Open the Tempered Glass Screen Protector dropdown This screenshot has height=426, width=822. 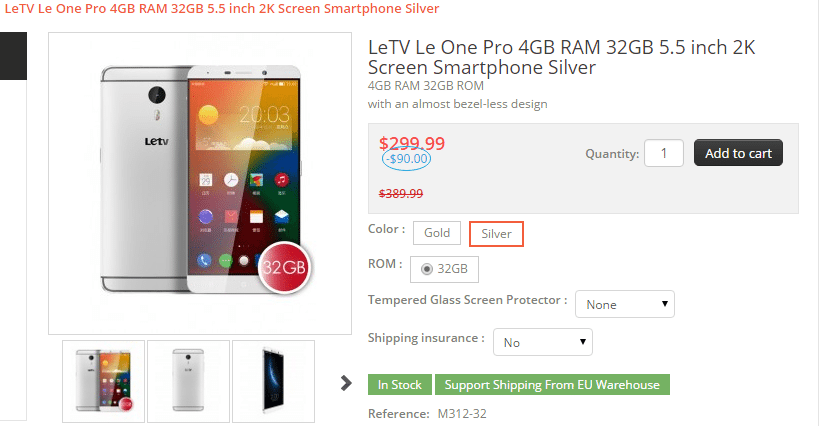pos(626,304)
